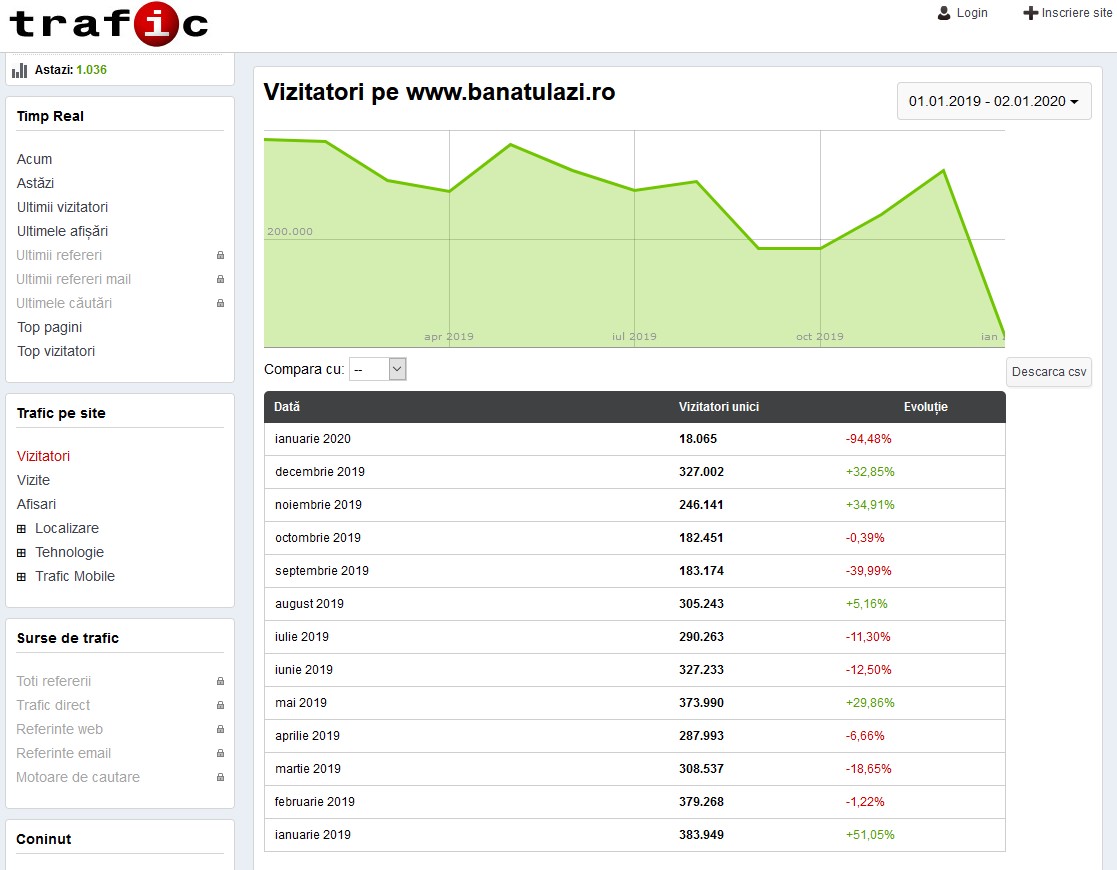Open the date range dropdown
The height and width of the screenshot is (870, 1117).
[993, 101]
